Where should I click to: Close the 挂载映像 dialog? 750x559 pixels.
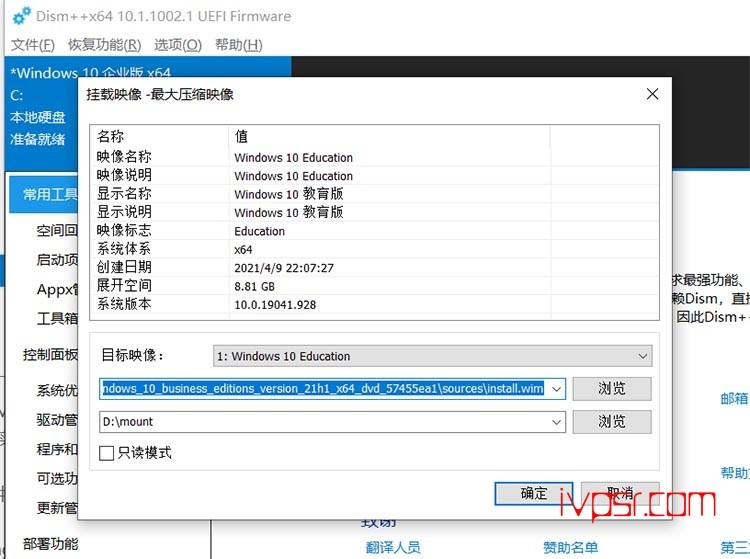(652, 94)
